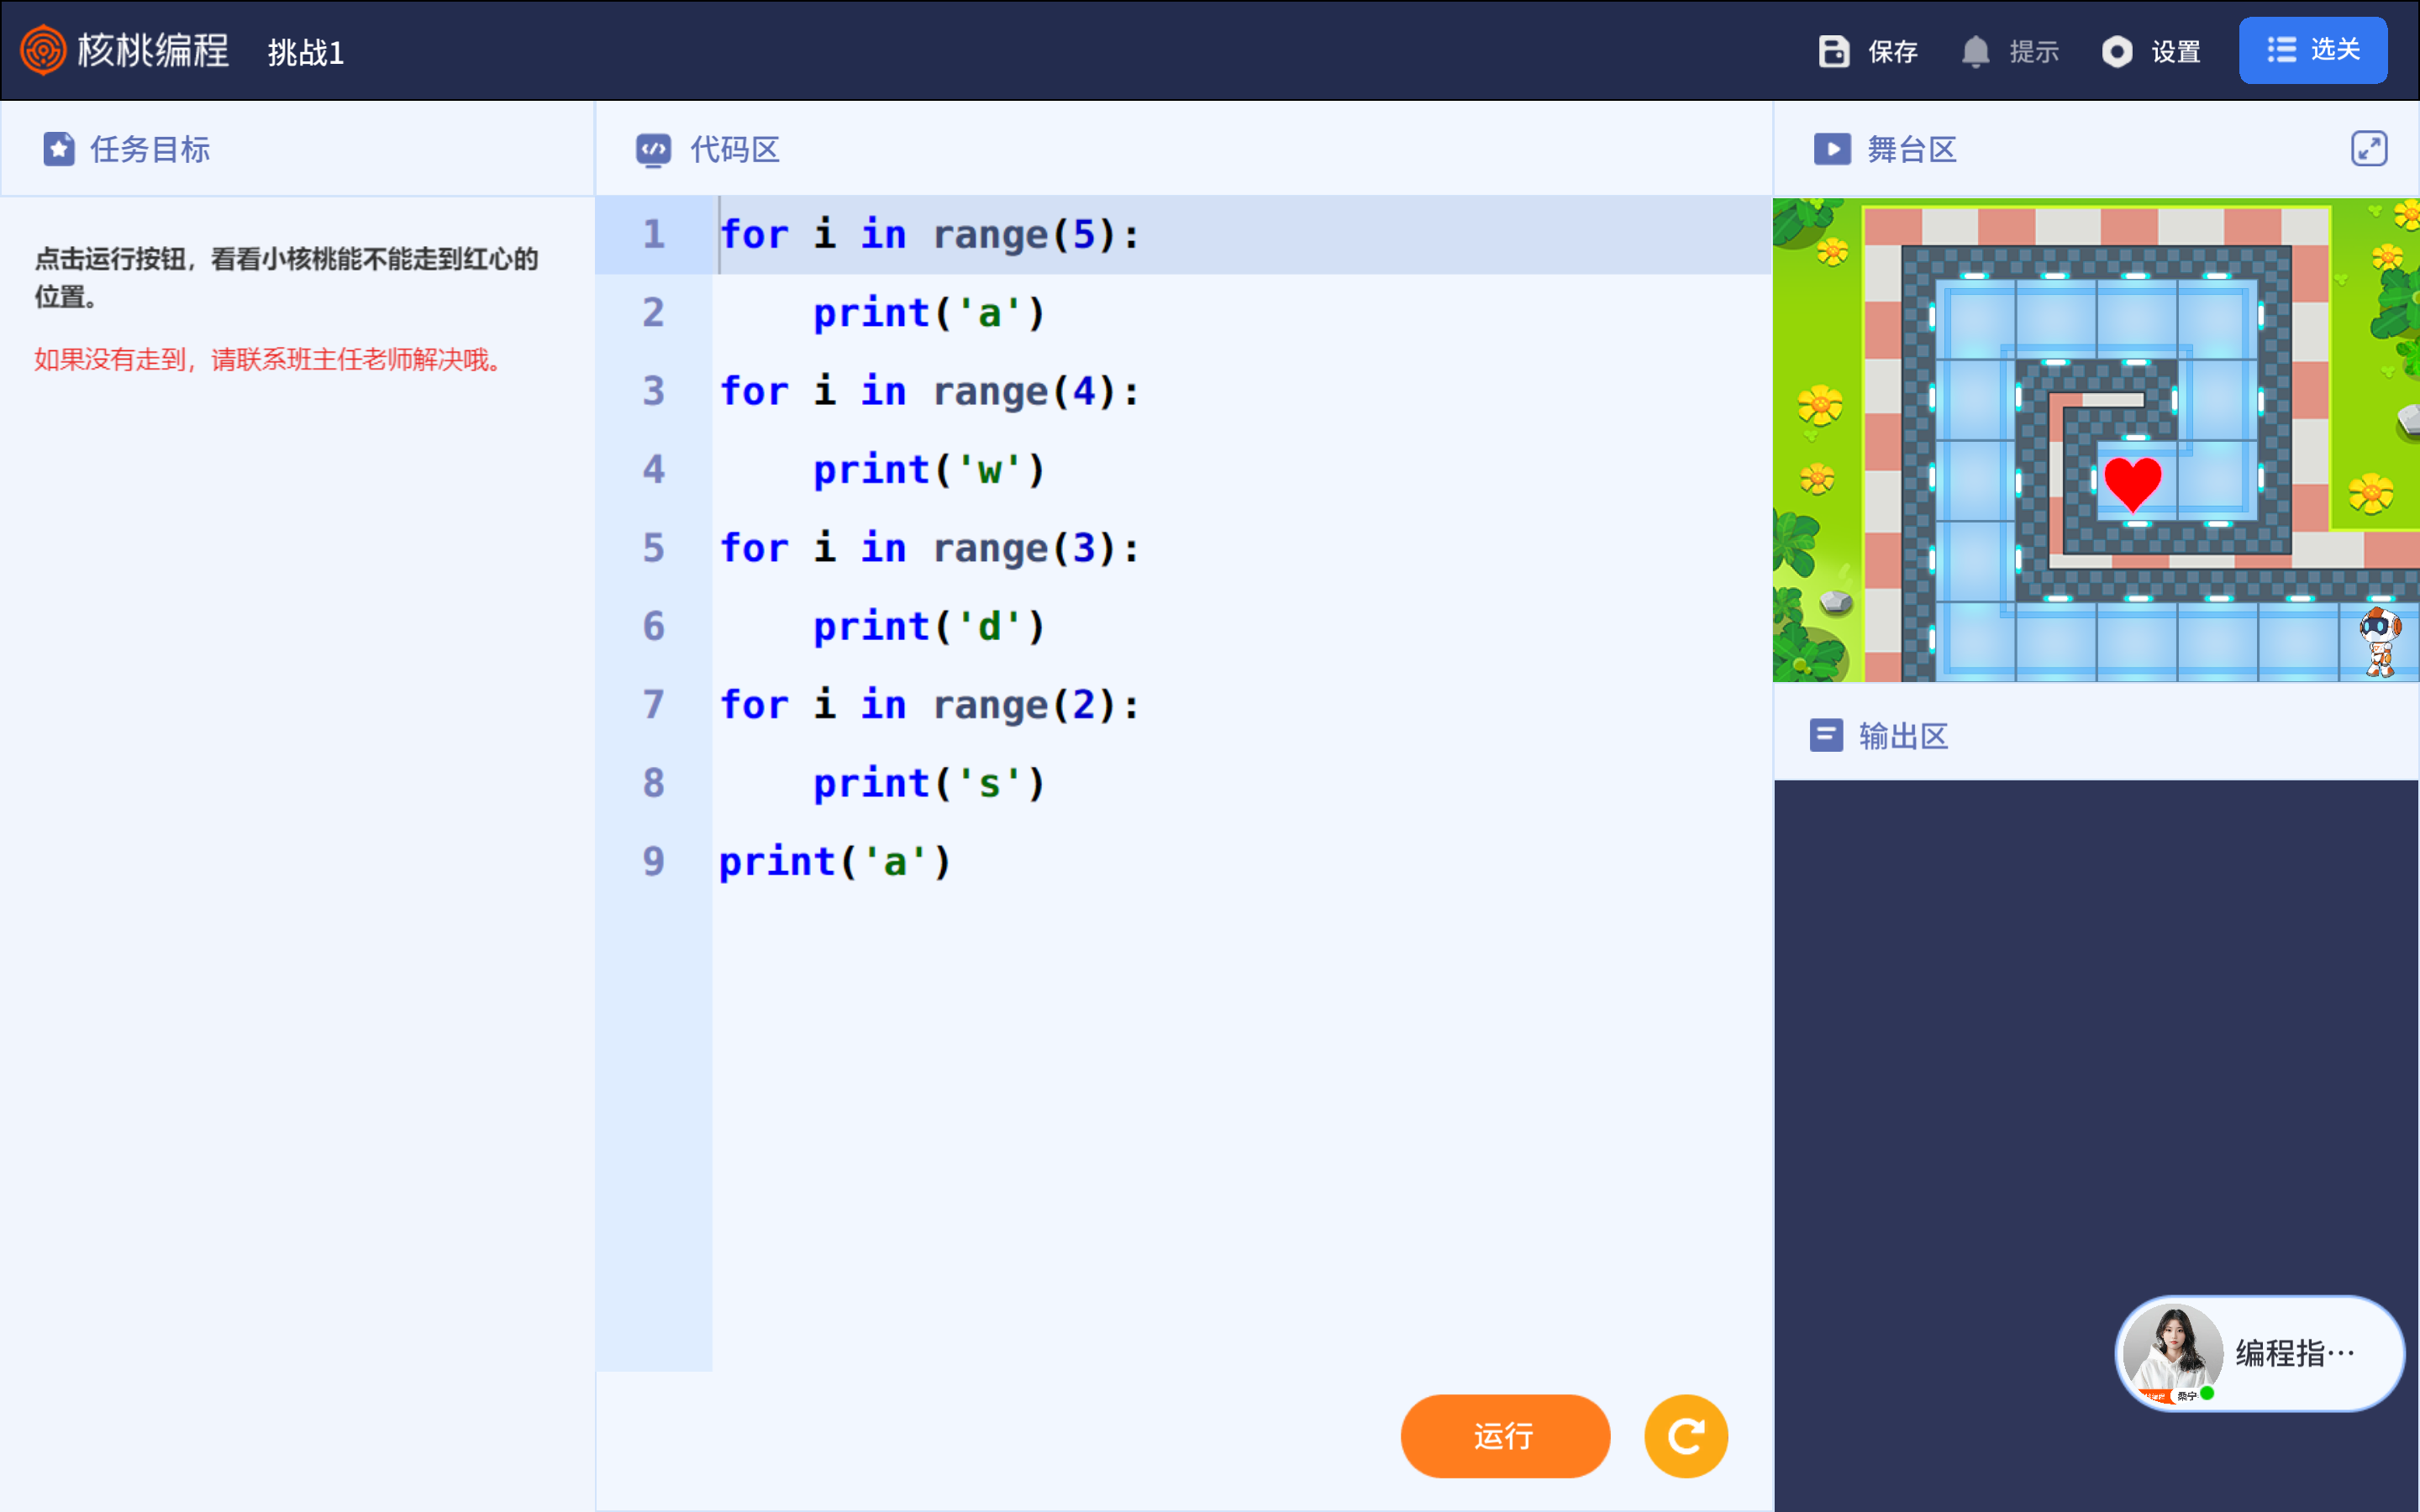Reset code with the circular refresh button
The width and height of the screenshot is (2420, 1512).
pyautogui.click(x=1686, y=1436)
